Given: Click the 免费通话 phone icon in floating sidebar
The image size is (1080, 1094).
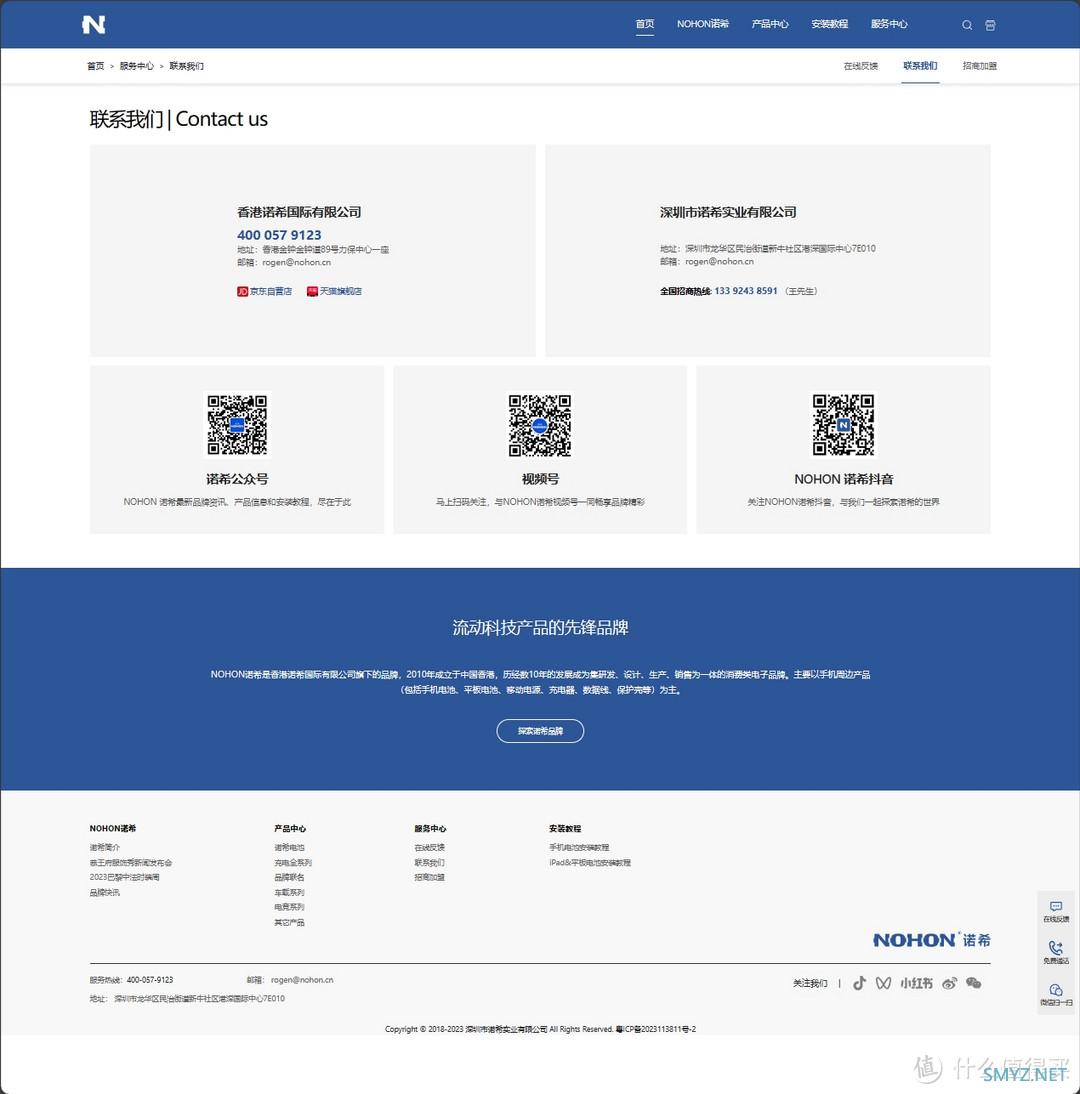Looking at the screenshot, I should [x=1056, y=947].
